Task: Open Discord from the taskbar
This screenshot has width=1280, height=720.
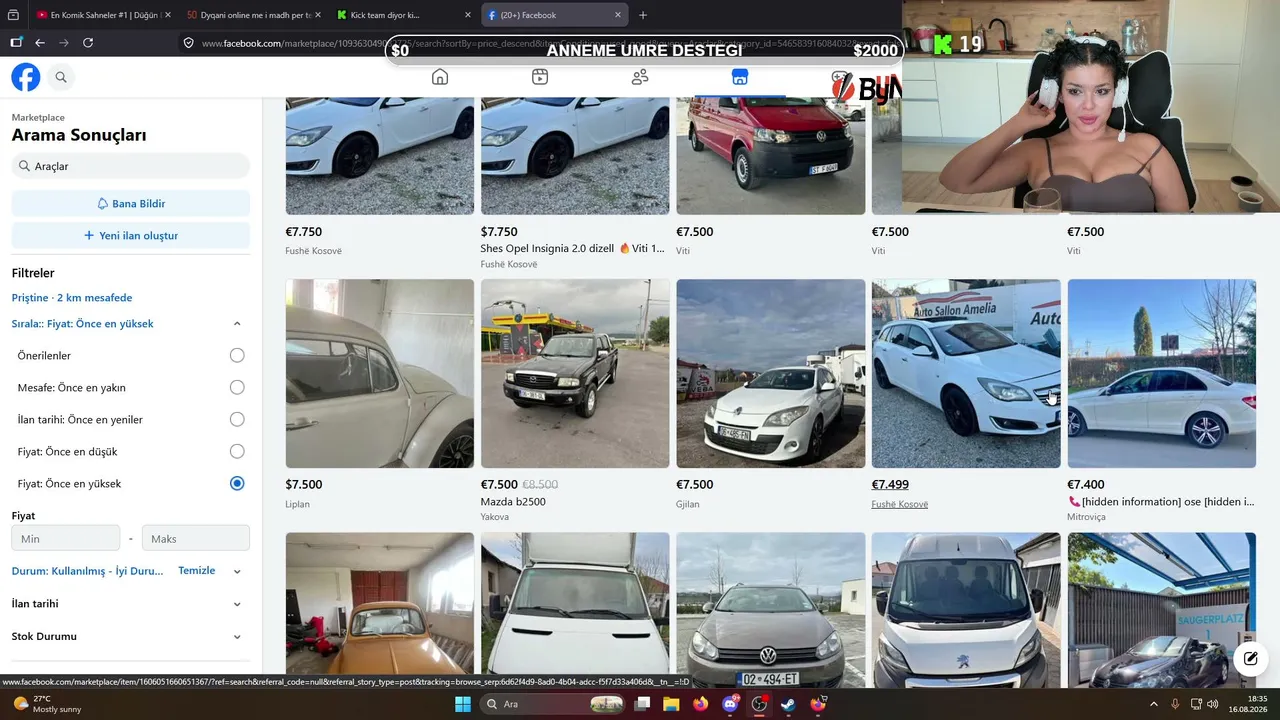Action: click(730, 704)
